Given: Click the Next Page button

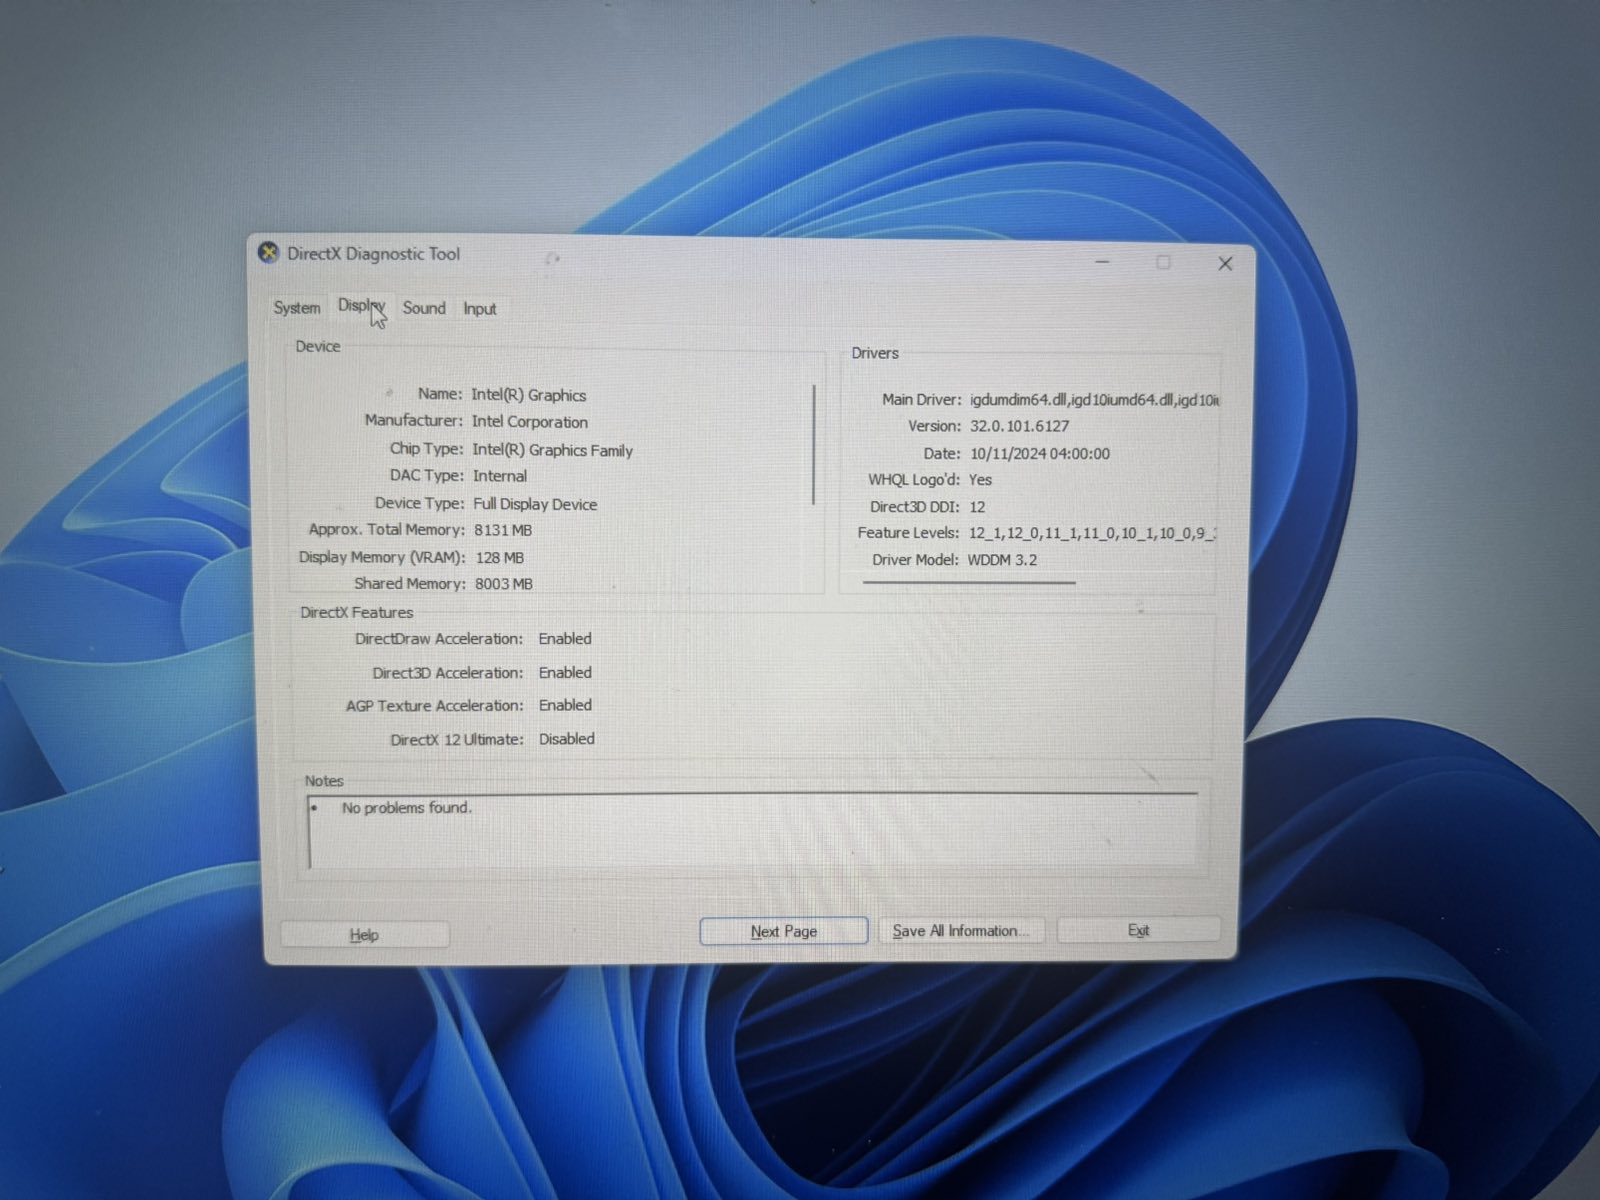Looking at the screenshot, I should click(783, 931).
